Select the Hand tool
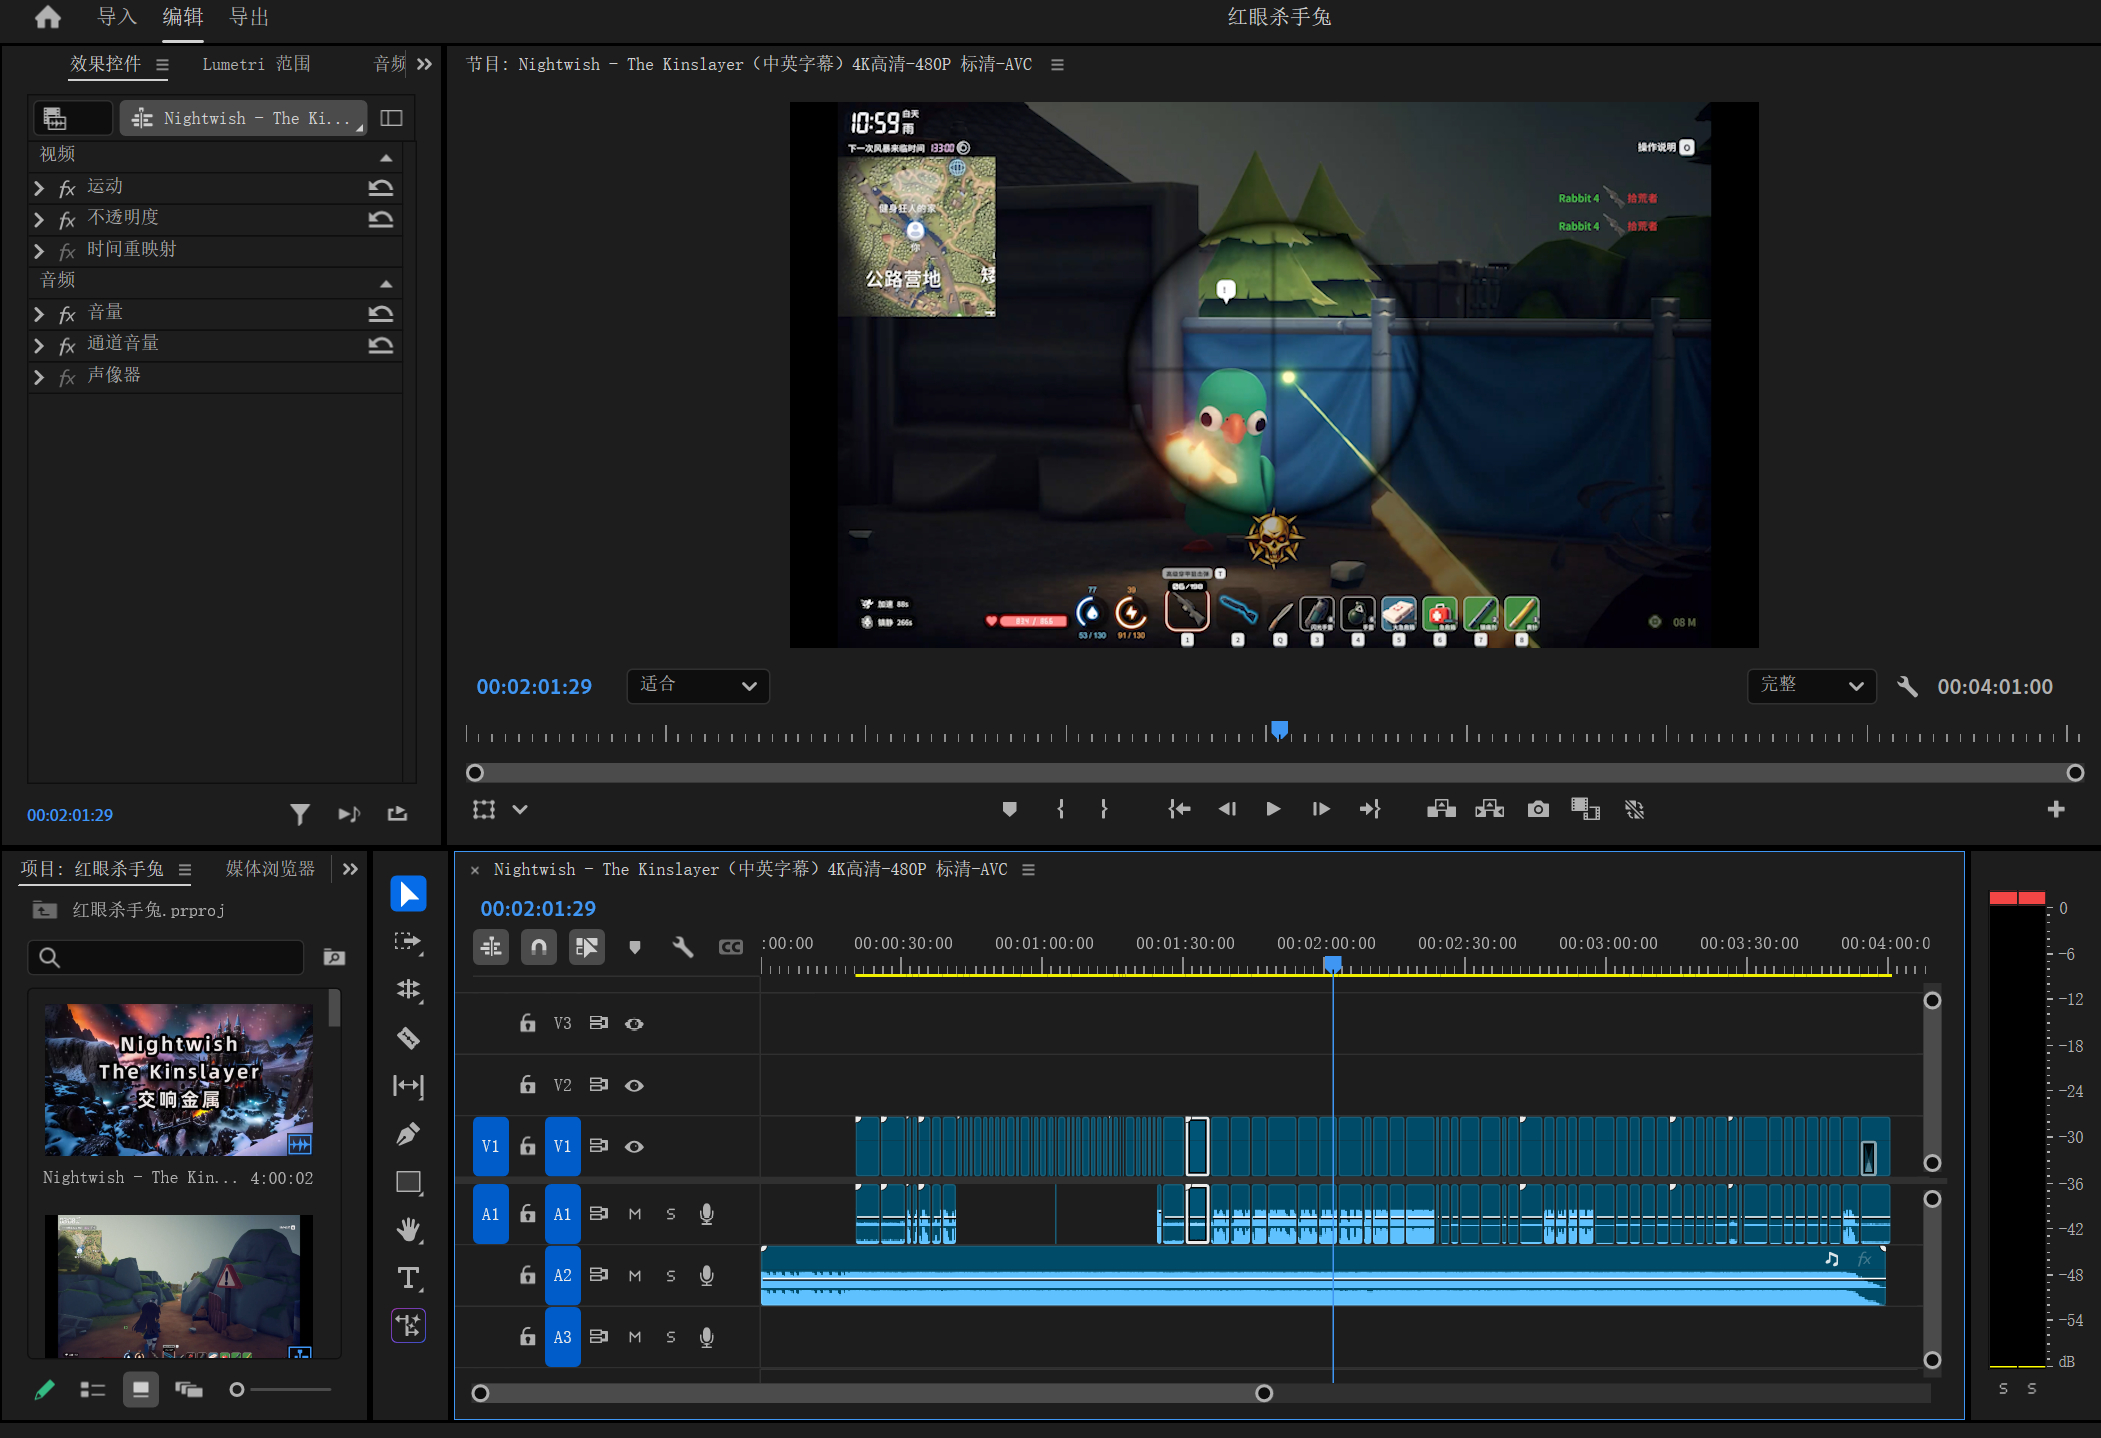This screenshot has height=1438, width=2101. [x=408, y=1230]
